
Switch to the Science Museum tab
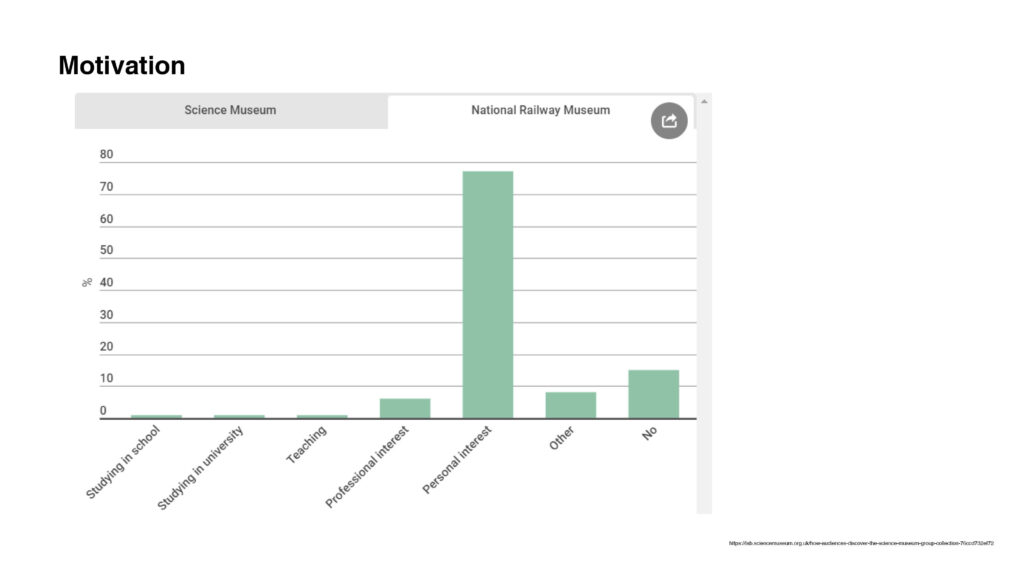coord(231,110)
